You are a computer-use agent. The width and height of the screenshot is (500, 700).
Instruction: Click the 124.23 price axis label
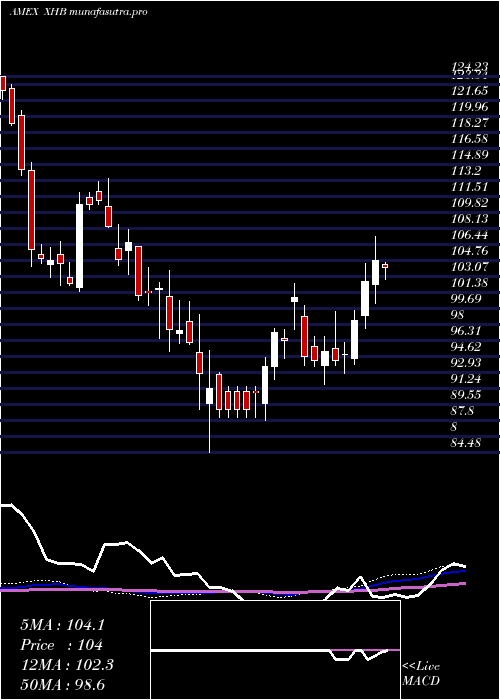(x=470, y=67)
